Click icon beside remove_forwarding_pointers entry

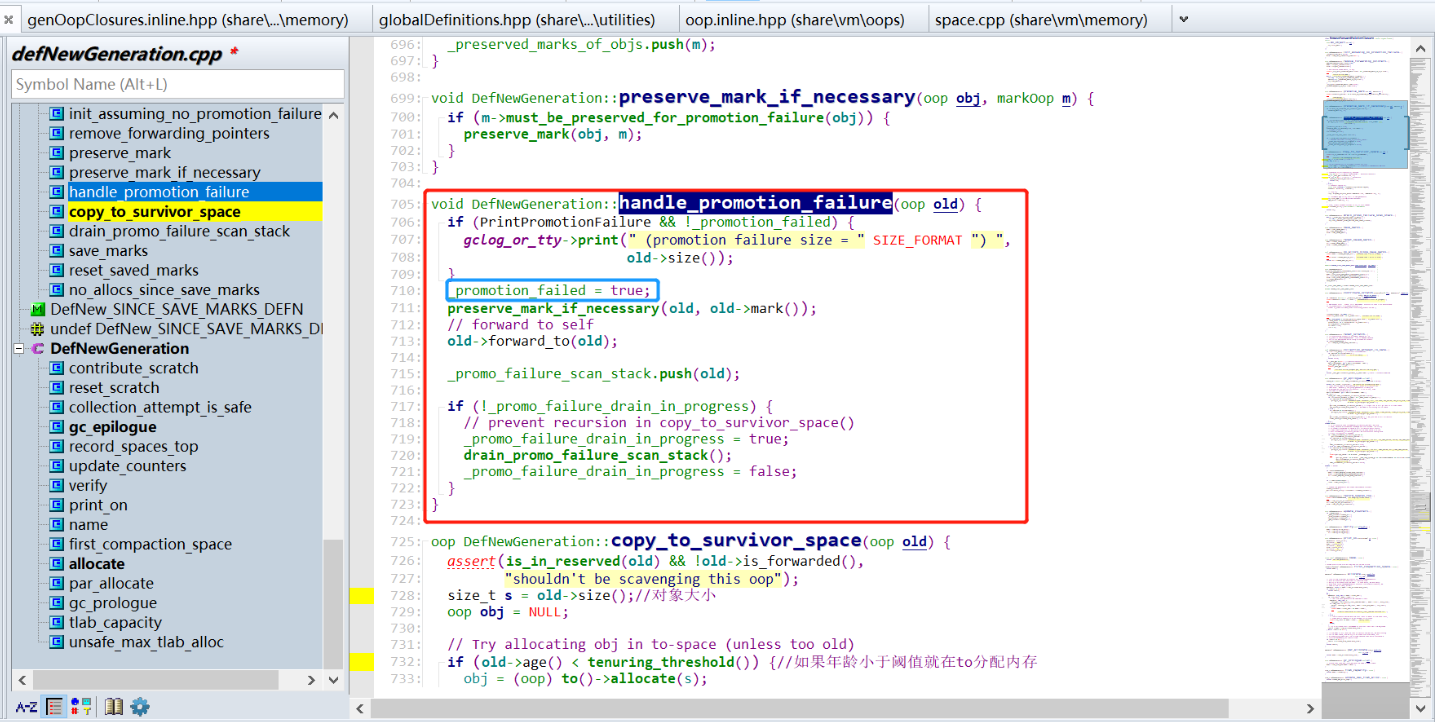57,134
